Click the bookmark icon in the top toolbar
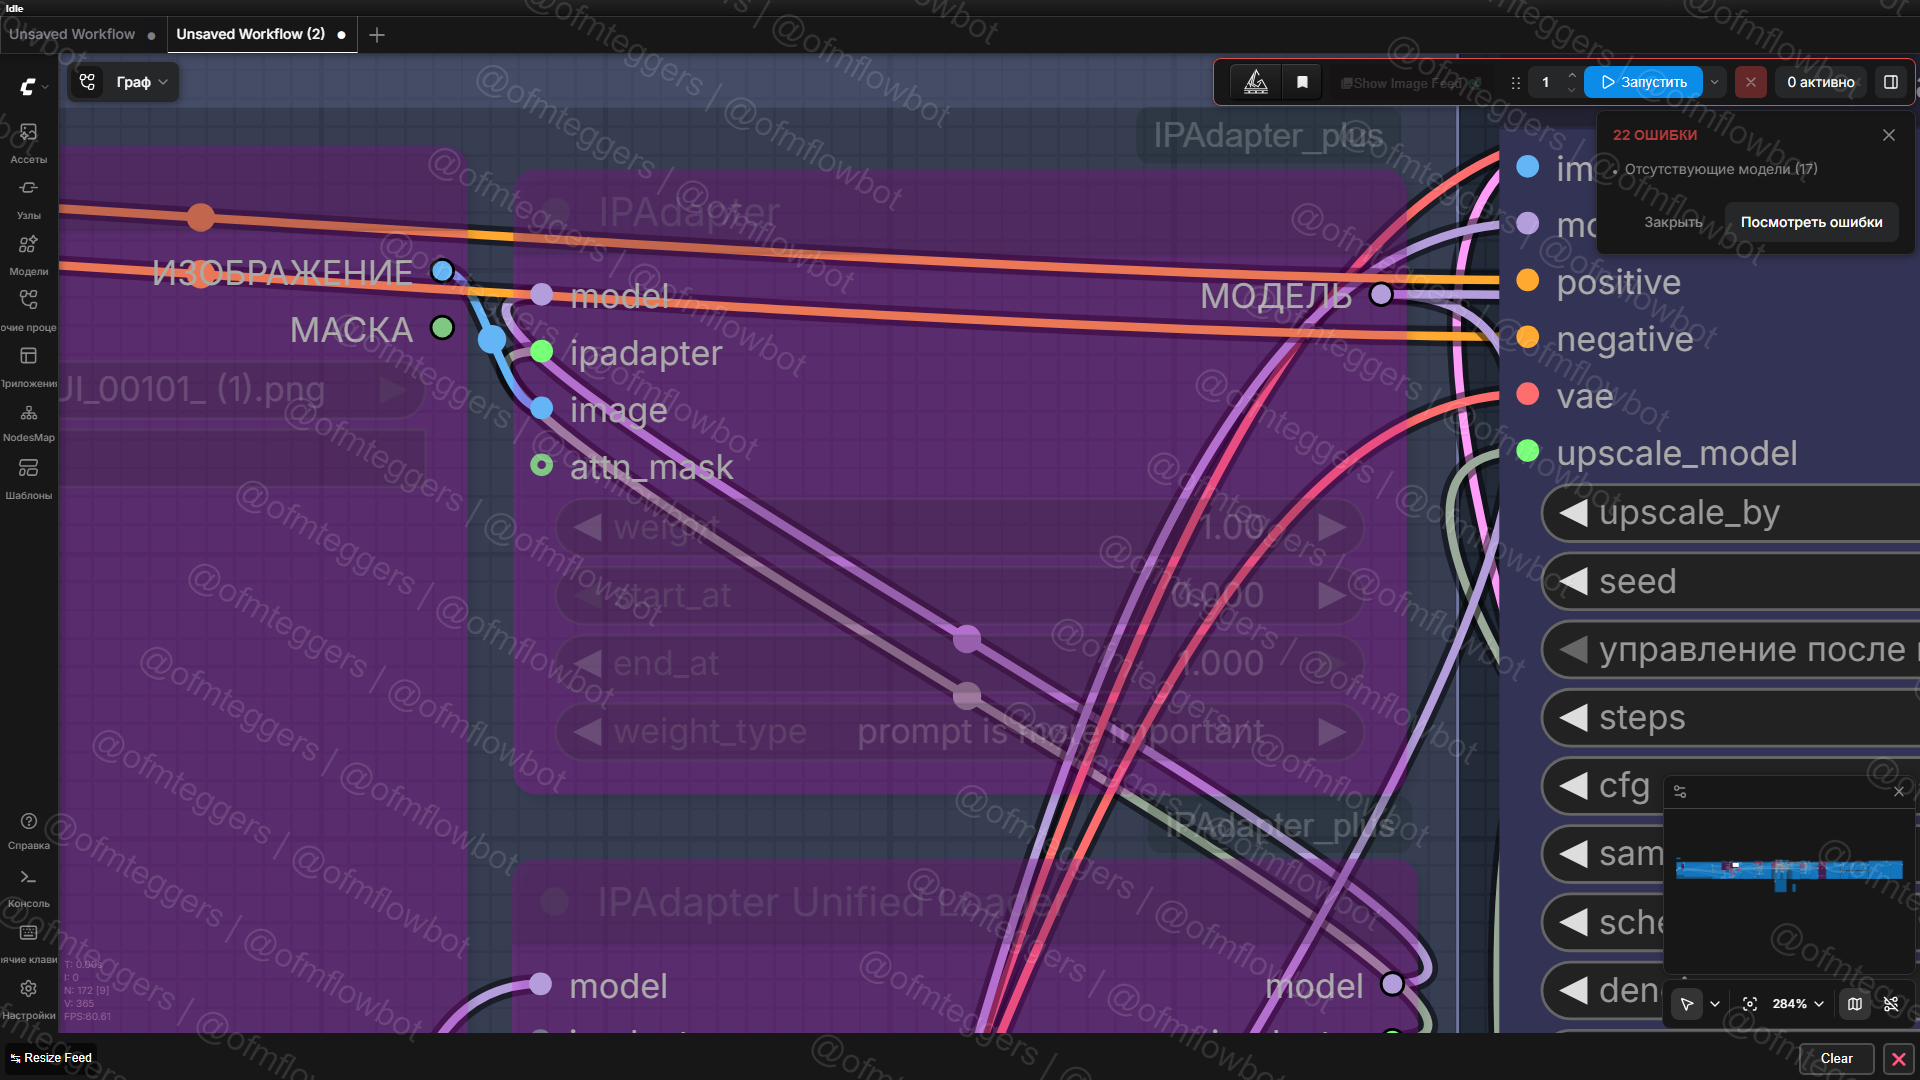This screenshot has height=1080, width=1920. point(1302,82)
